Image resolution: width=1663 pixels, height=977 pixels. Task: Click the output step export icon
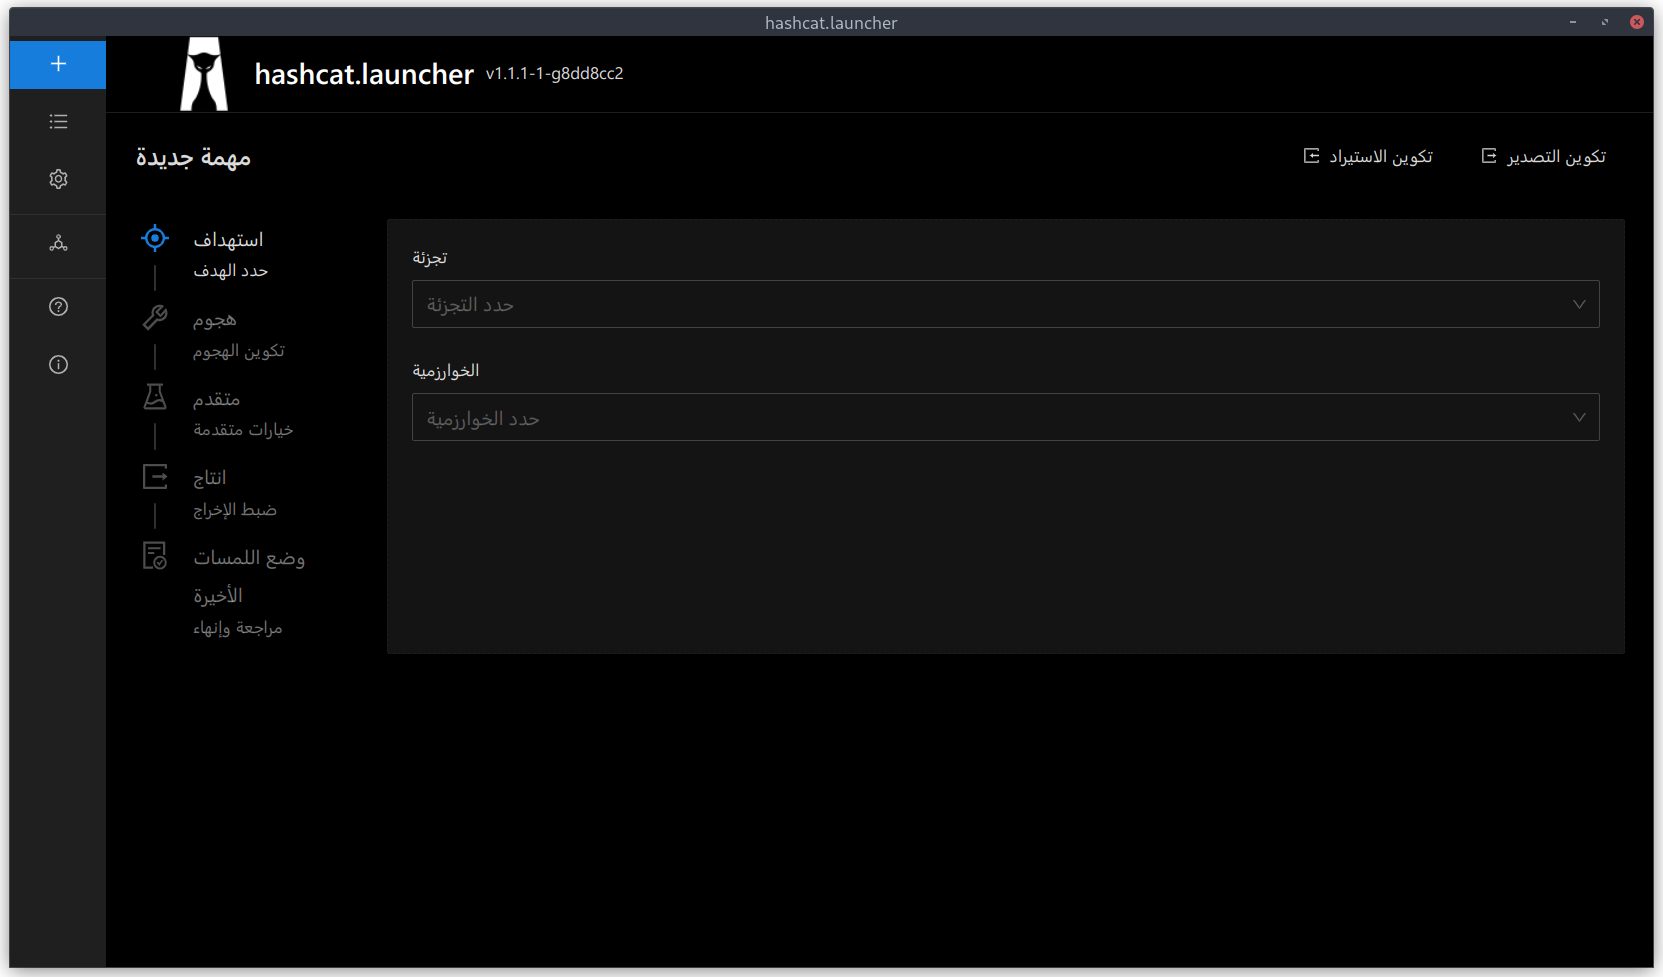click(155, 477)
